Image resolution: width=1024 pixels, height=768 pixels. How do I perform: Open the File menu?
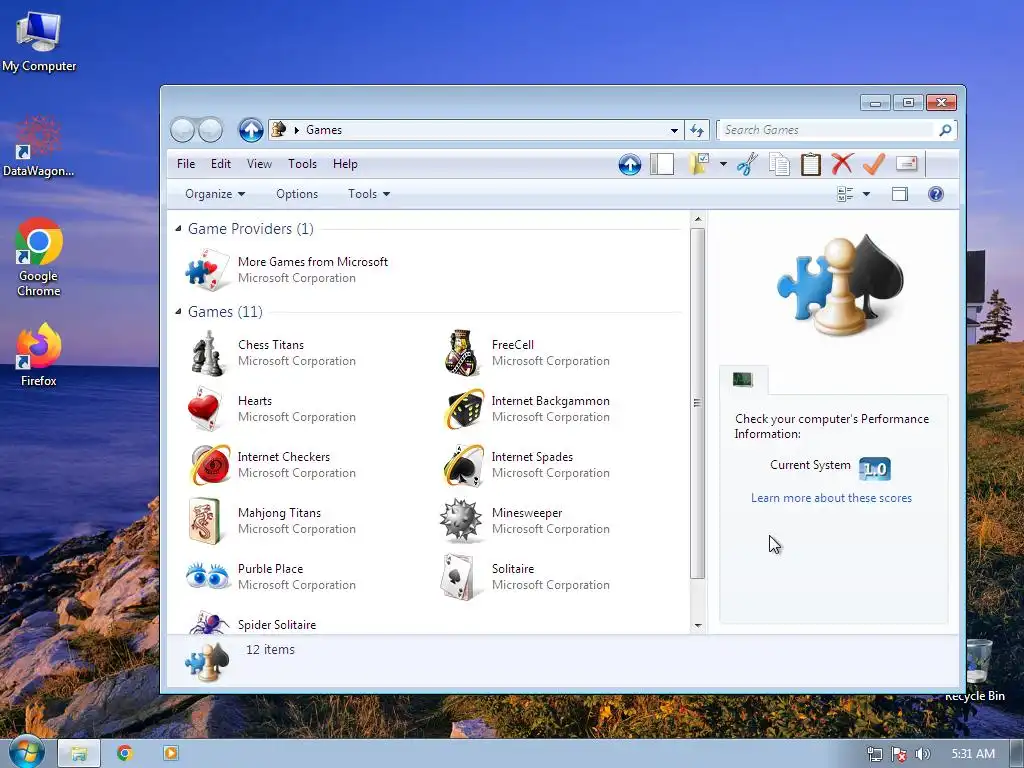[186, 164]
